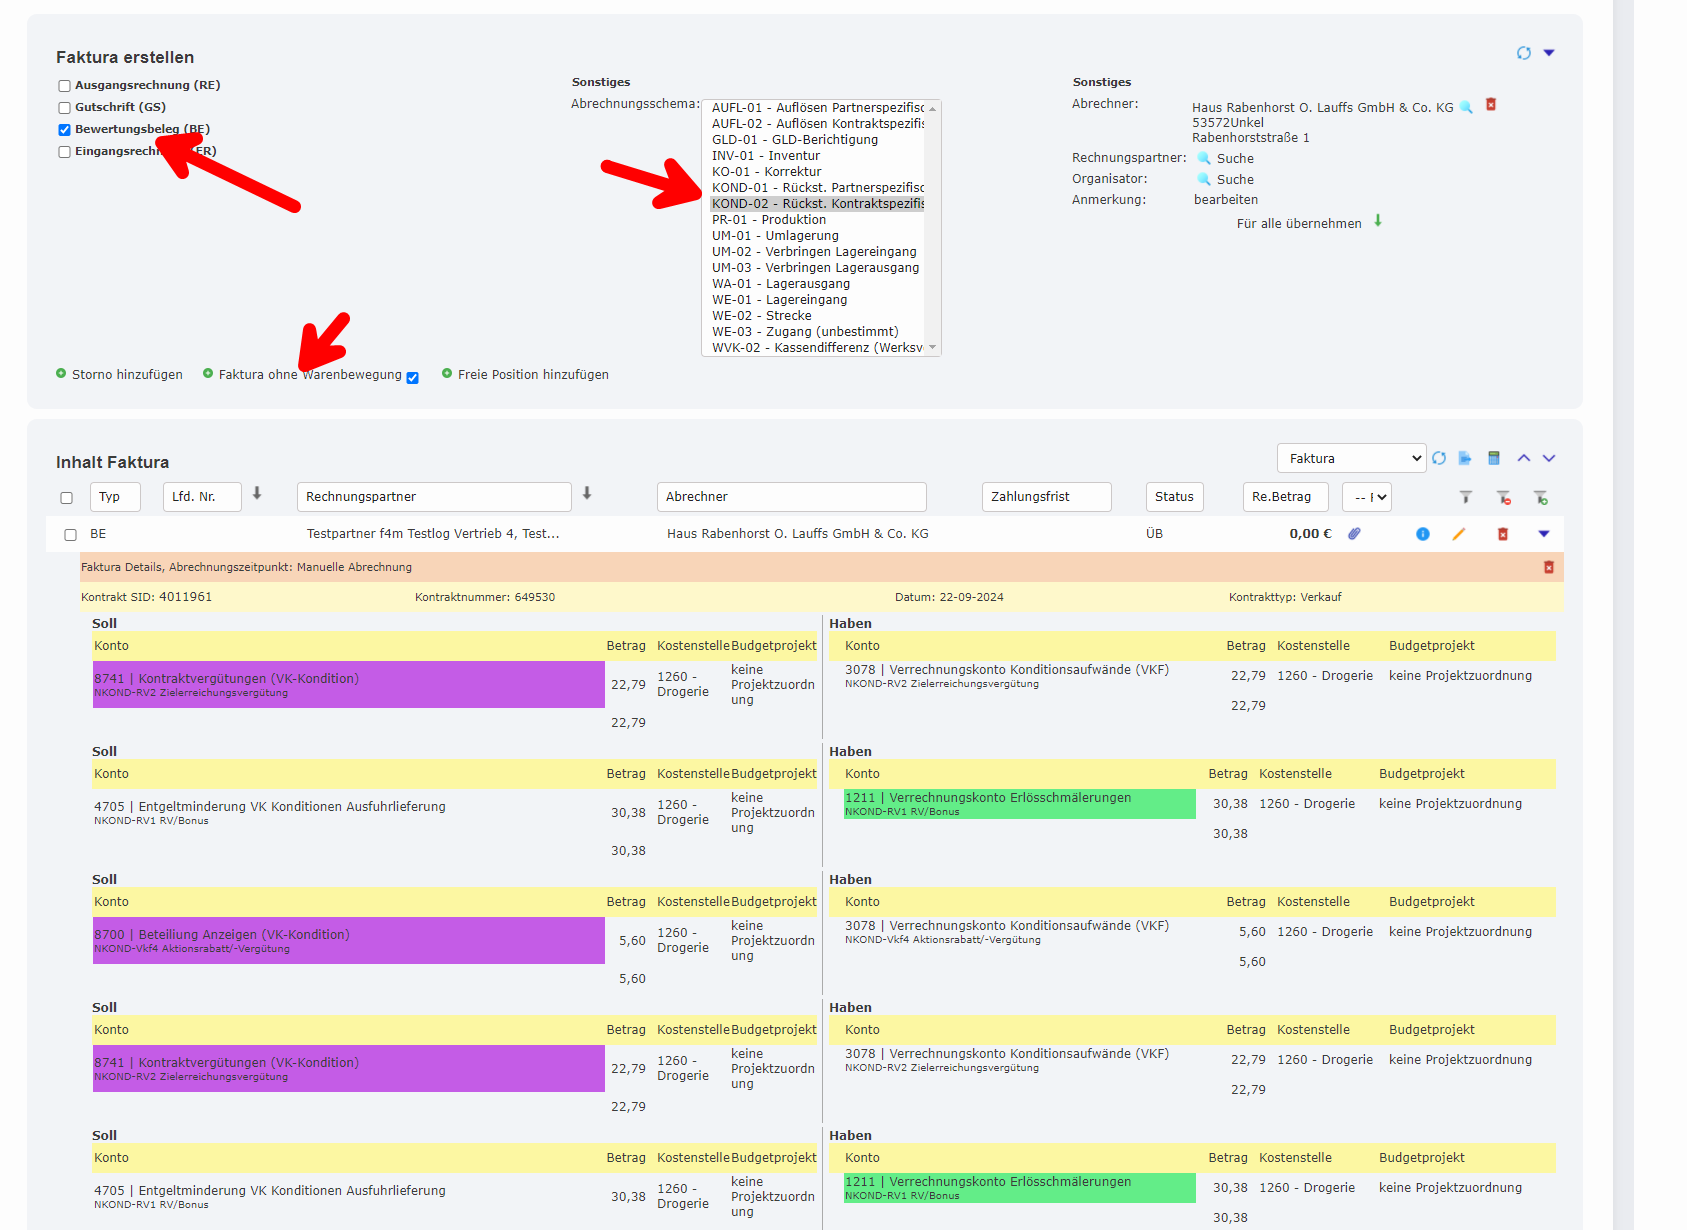Image resolution: width=1687 pixels, height=1230 pixels.
Task: Check the Ausgangsrechnung (RE) checkbox
Action: [65, 86]
